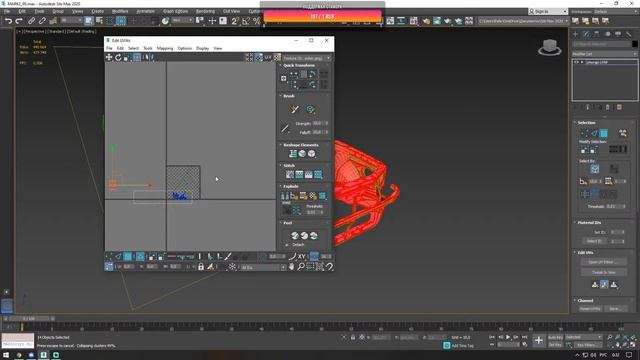Open Display menu in Edit UVWs
The width and height of the screenshot is (640, 360).
202,48
